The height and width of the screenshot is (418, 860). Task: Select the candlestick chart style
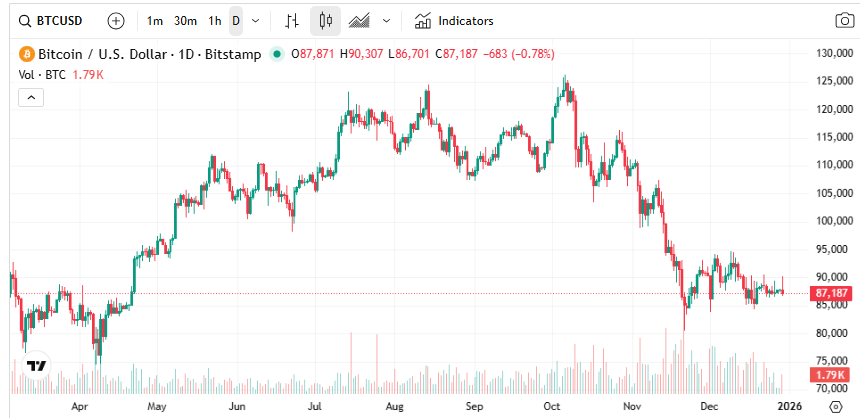tap(325, 20)
